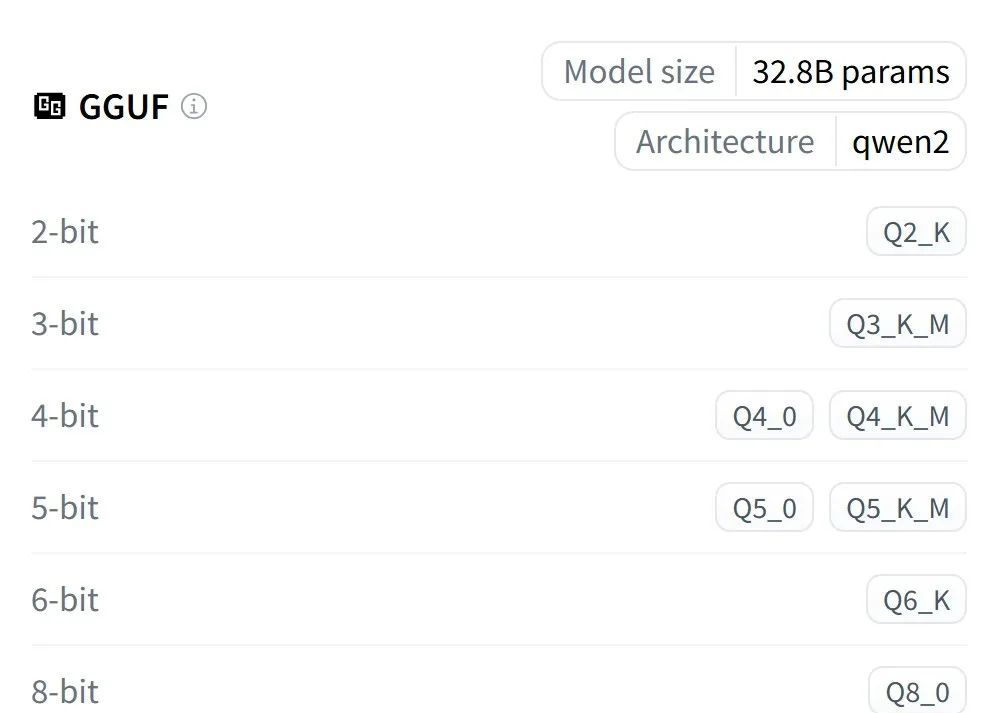Select the Q4_K_M quantization

click(897, 416)
